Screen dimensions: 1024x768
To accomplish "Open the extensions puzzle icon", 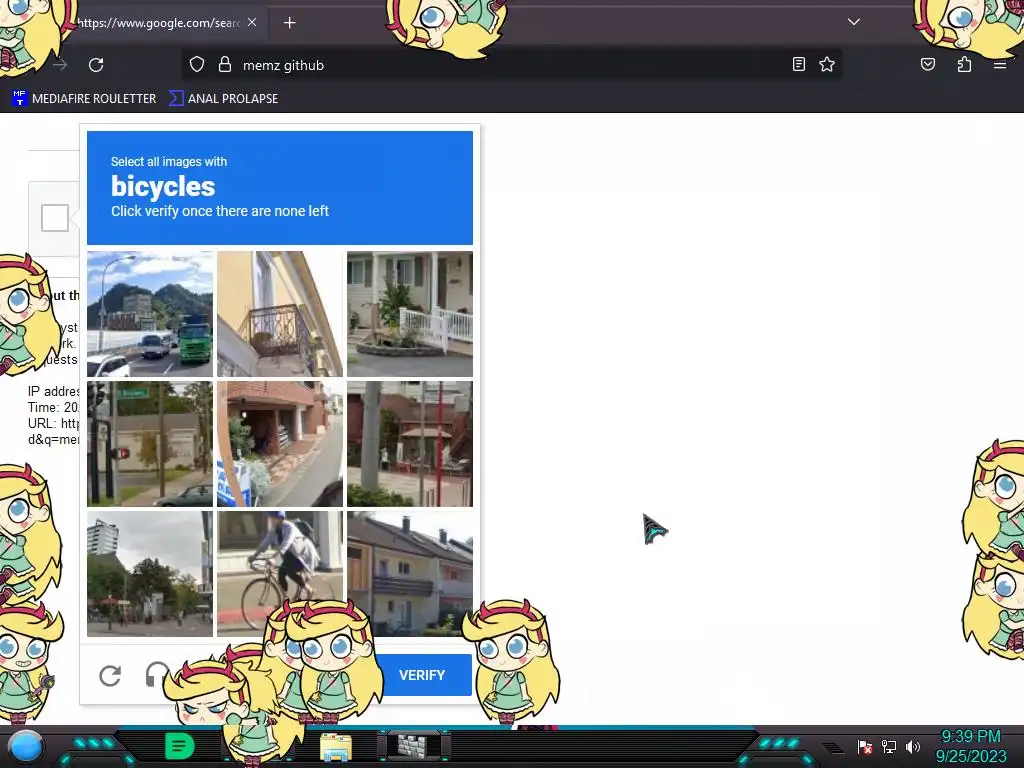I will pos(964,64).
